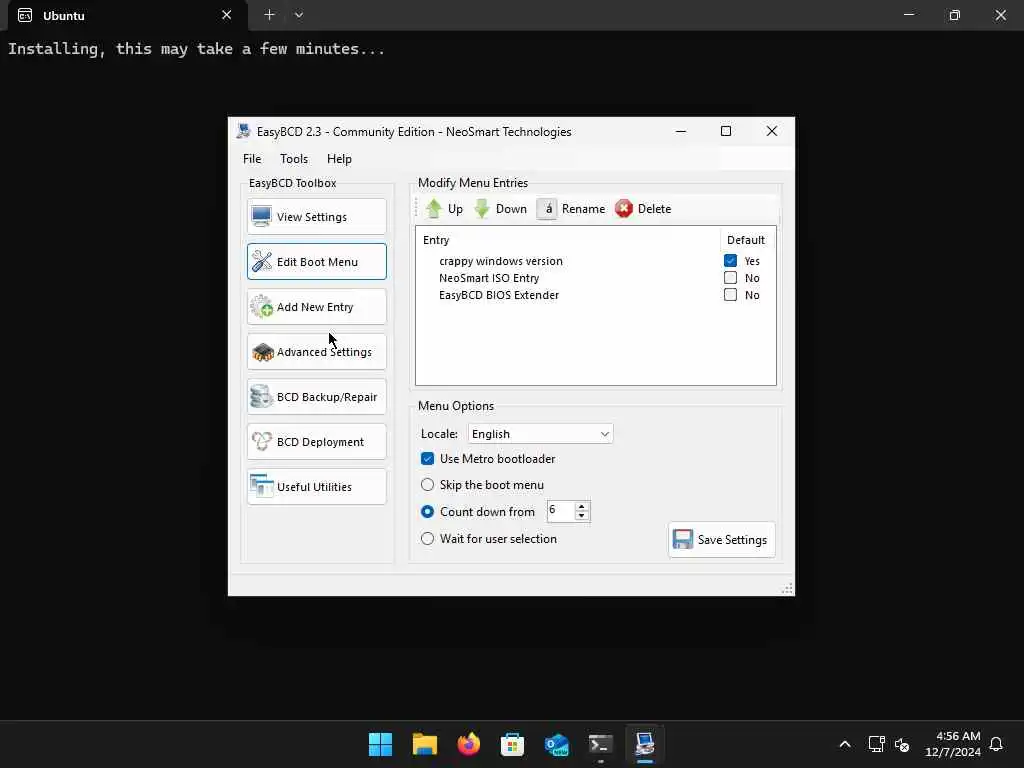The width and height of the screenshot is (1024, 768).
Task: Open a new terminal tab
Action: [269, 14]
